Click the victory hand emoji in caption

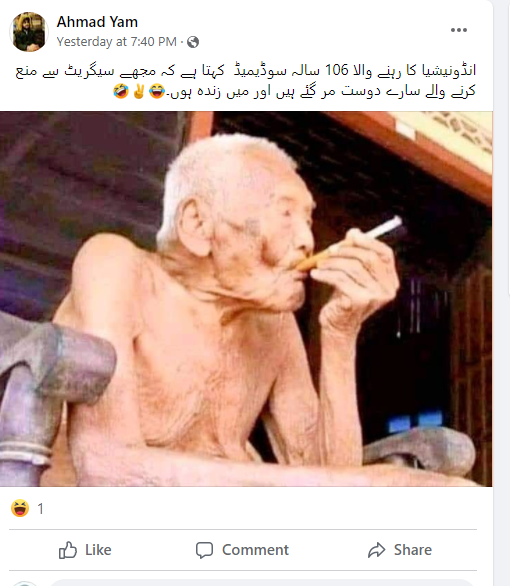pyautogui.click(x=139, y=91)
